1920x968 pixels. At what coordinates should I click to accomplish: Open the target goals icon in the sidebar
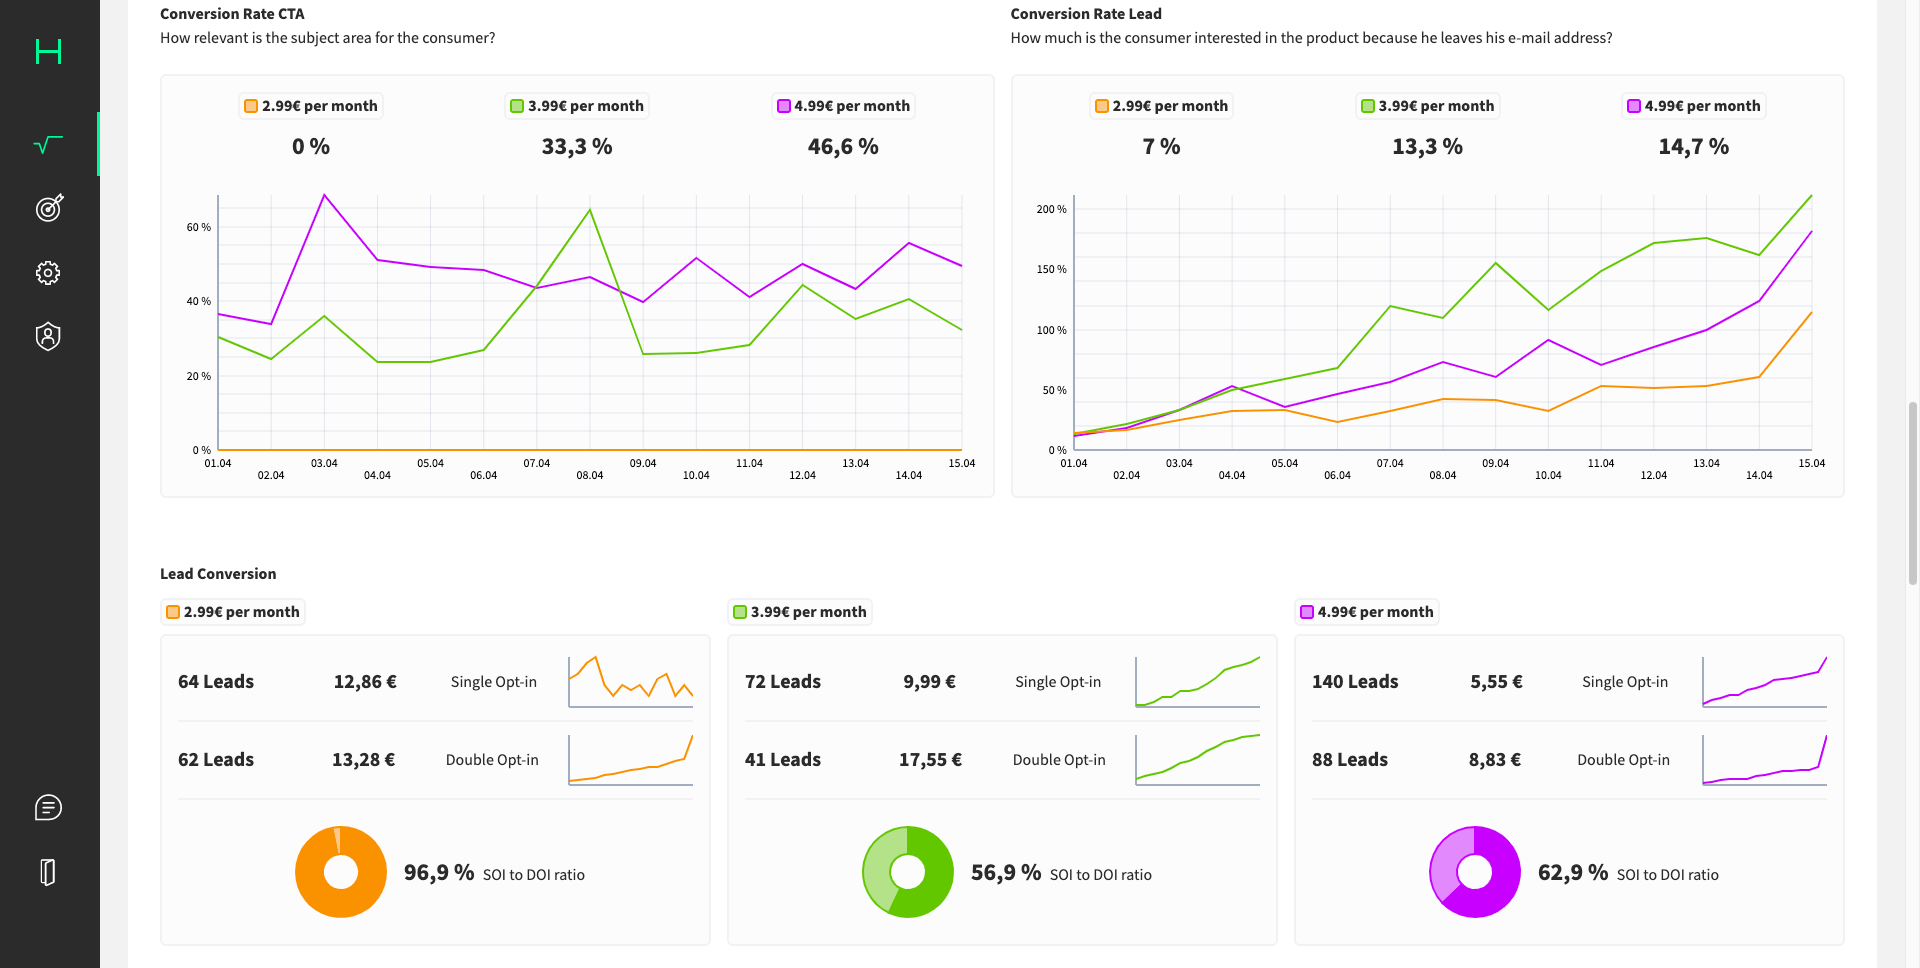49,208
